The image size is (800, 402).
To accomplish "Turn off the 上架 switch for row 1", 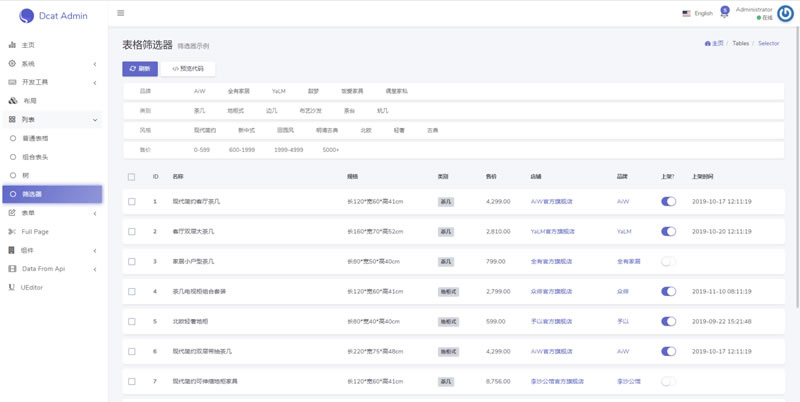I will [668, 202].
